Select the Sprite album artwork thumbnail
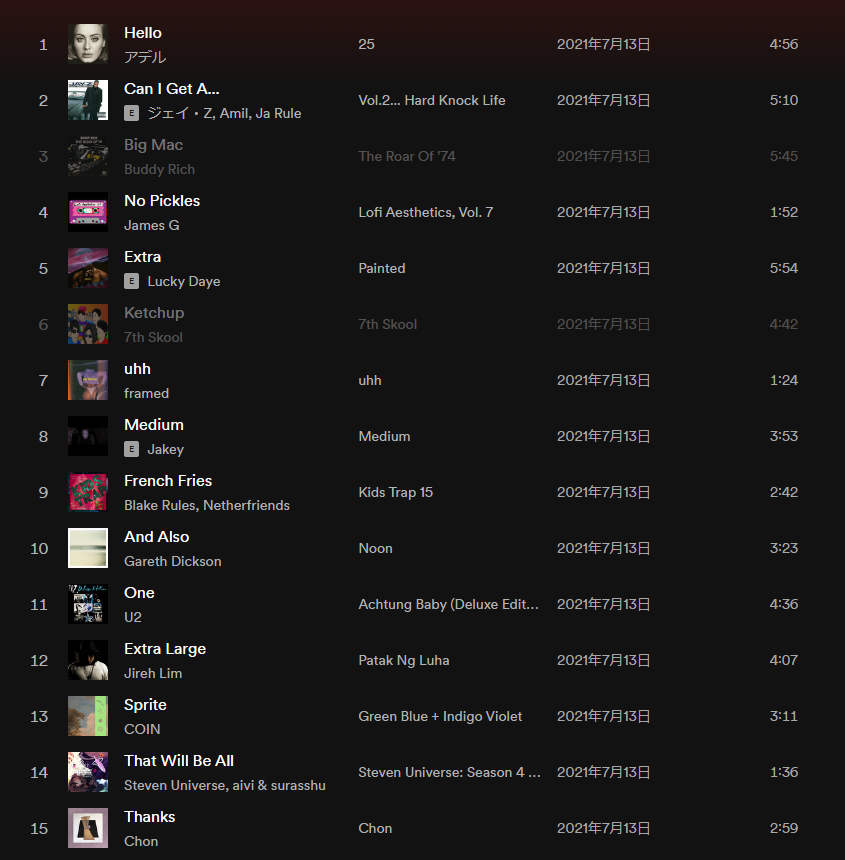Screen dimensions: 845x860 point(88,716)
